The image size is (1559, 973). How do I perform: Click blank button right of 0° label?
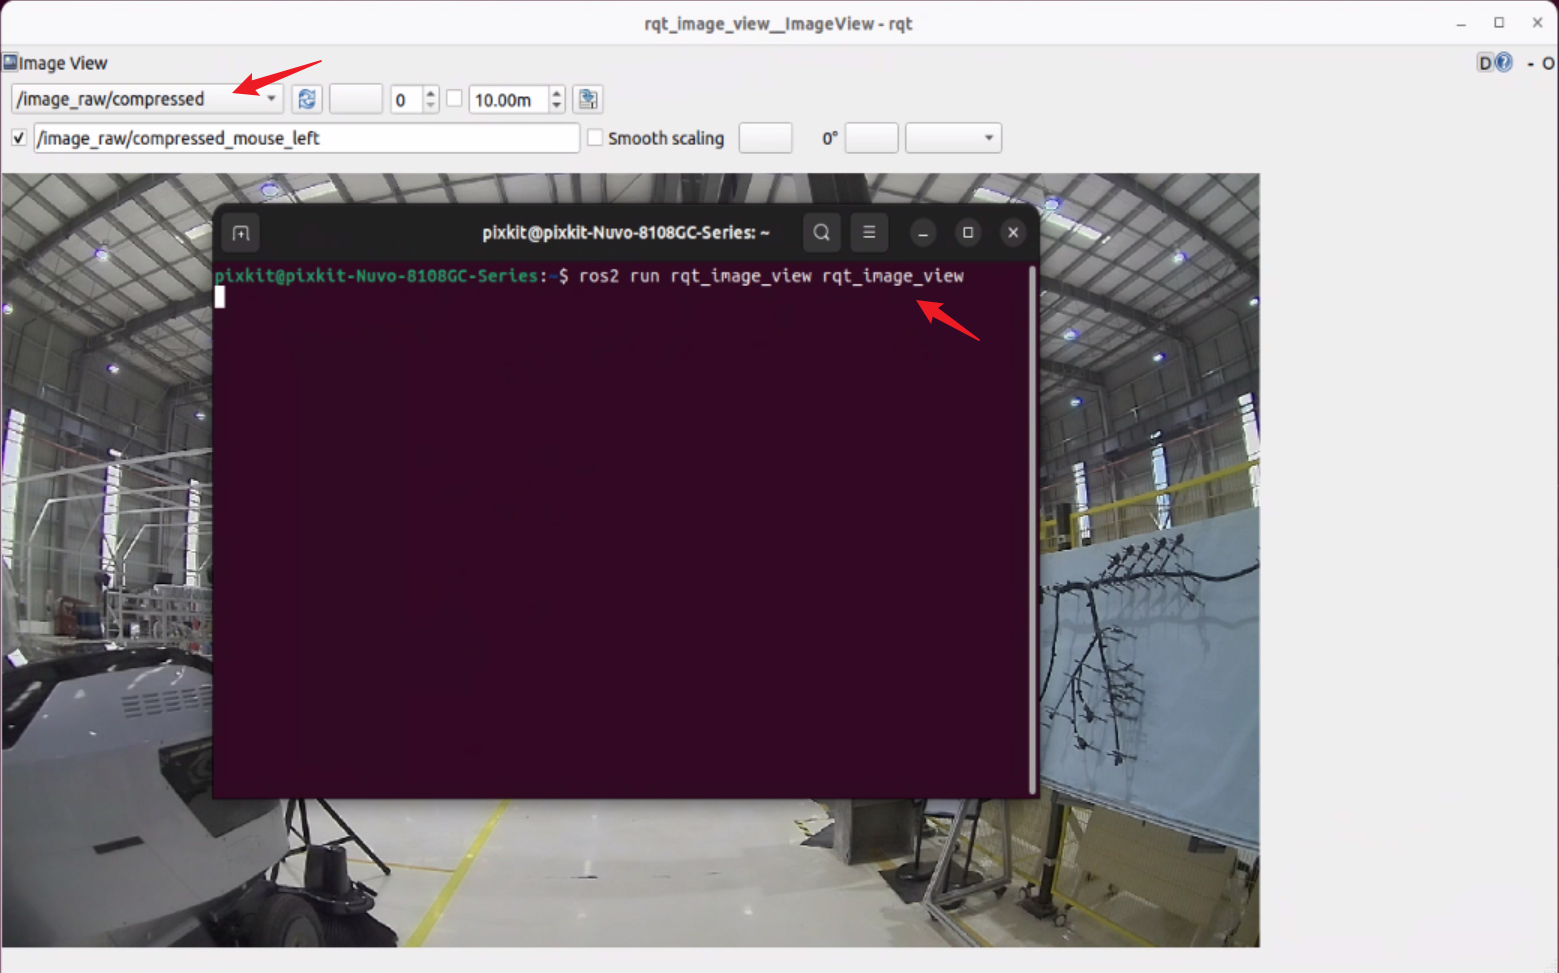pyautogui.click(x=871, y=138)
